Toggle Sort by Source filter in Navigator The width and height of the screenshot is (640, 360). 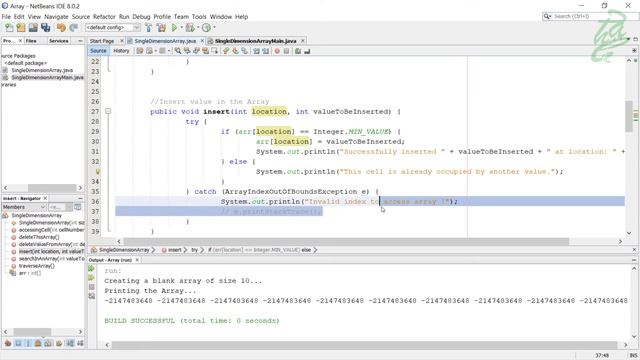[x=80, y=343]
